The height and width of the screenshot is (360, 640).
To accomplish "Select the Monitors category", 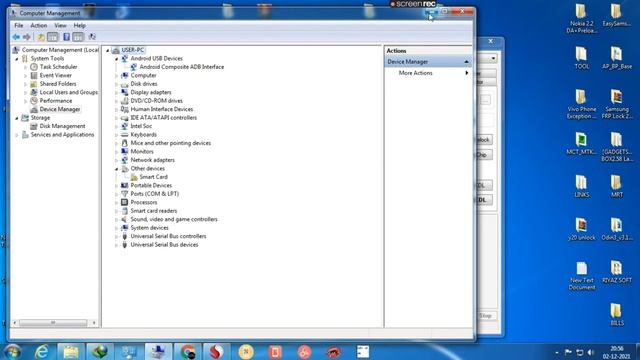I will coord(142,152).
